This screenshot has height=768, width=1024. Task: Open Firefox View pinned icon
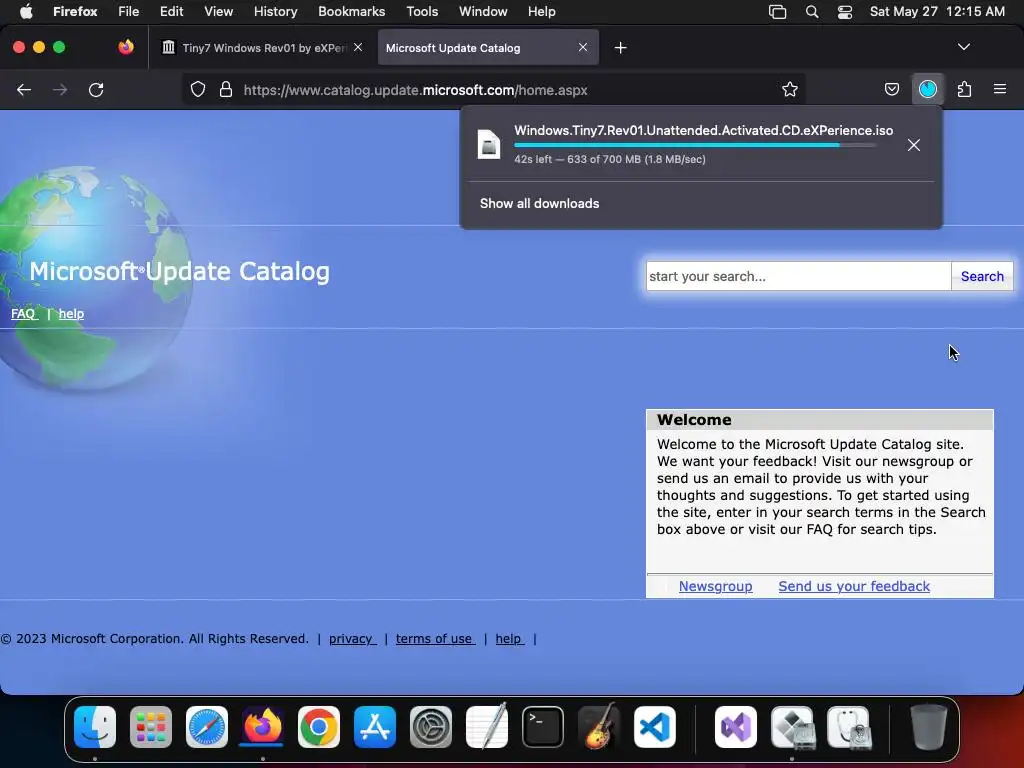[126, 47]
